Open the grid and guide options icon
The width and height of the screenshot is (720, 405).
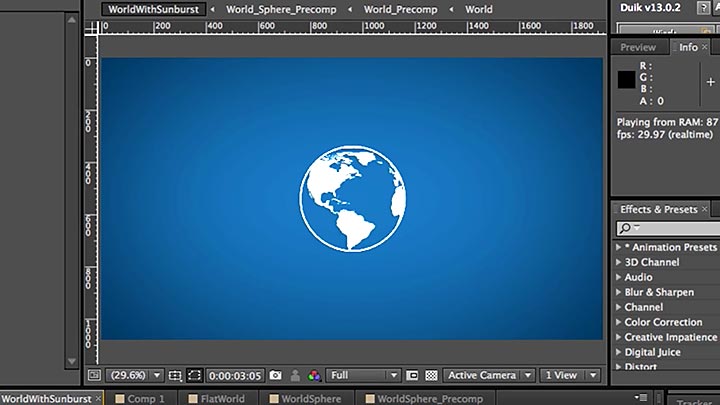(x=175, y=376)
